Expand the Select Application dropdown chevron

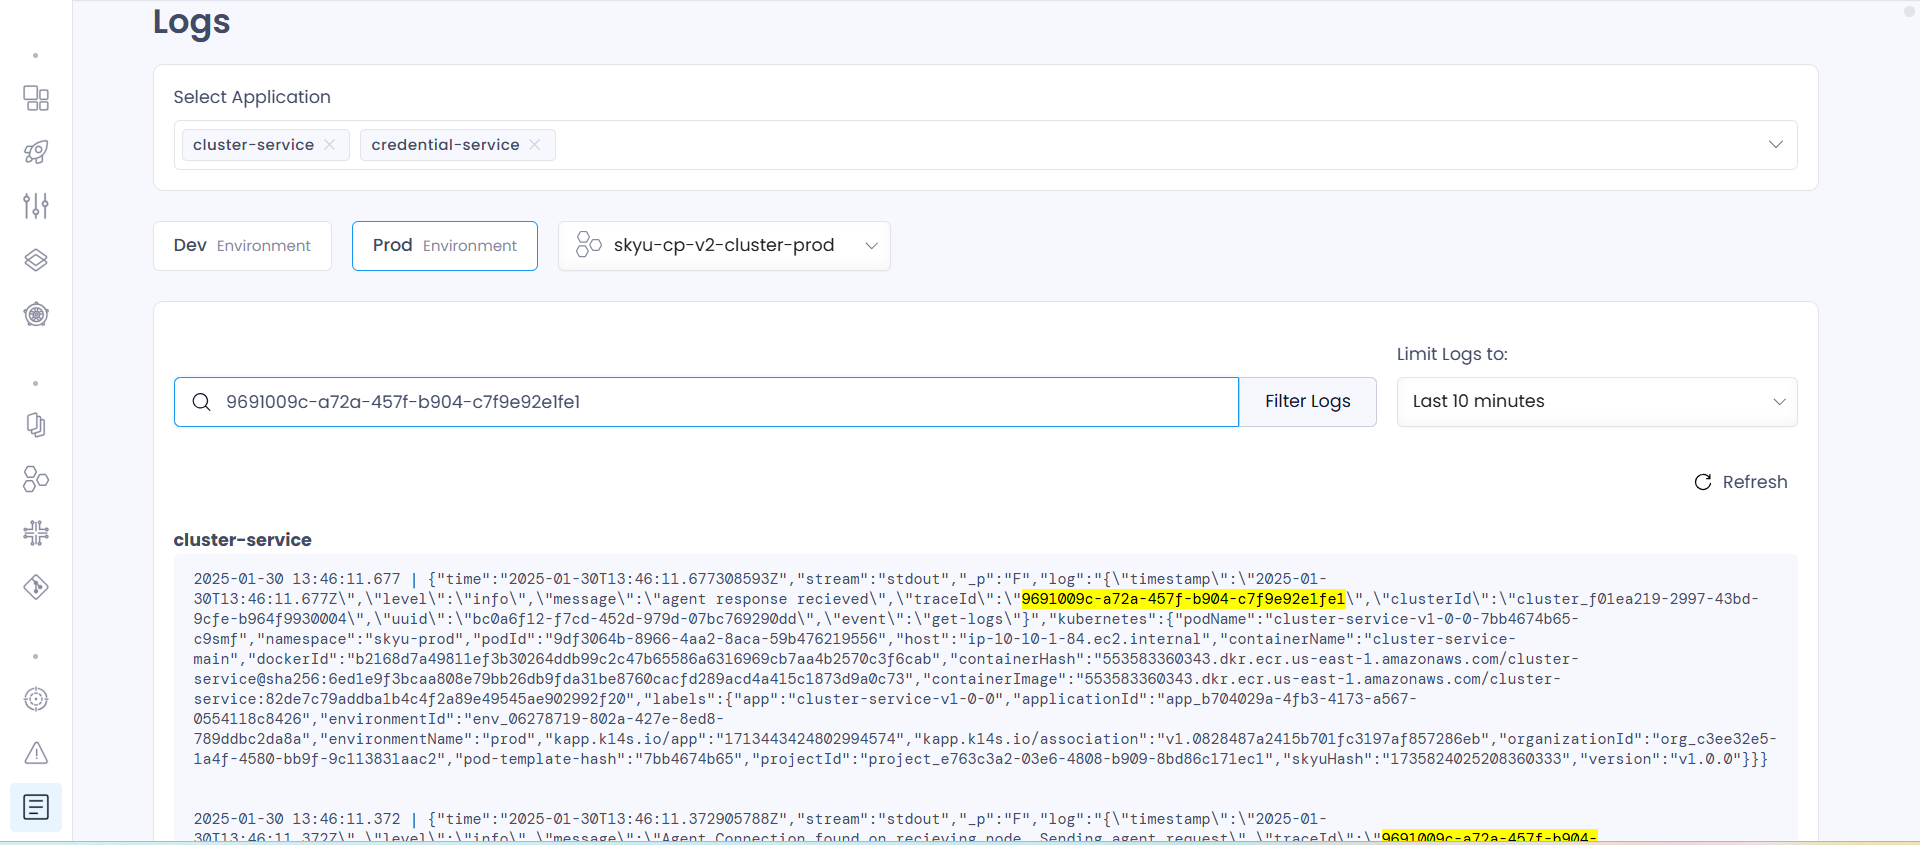tap(1776, 145)
